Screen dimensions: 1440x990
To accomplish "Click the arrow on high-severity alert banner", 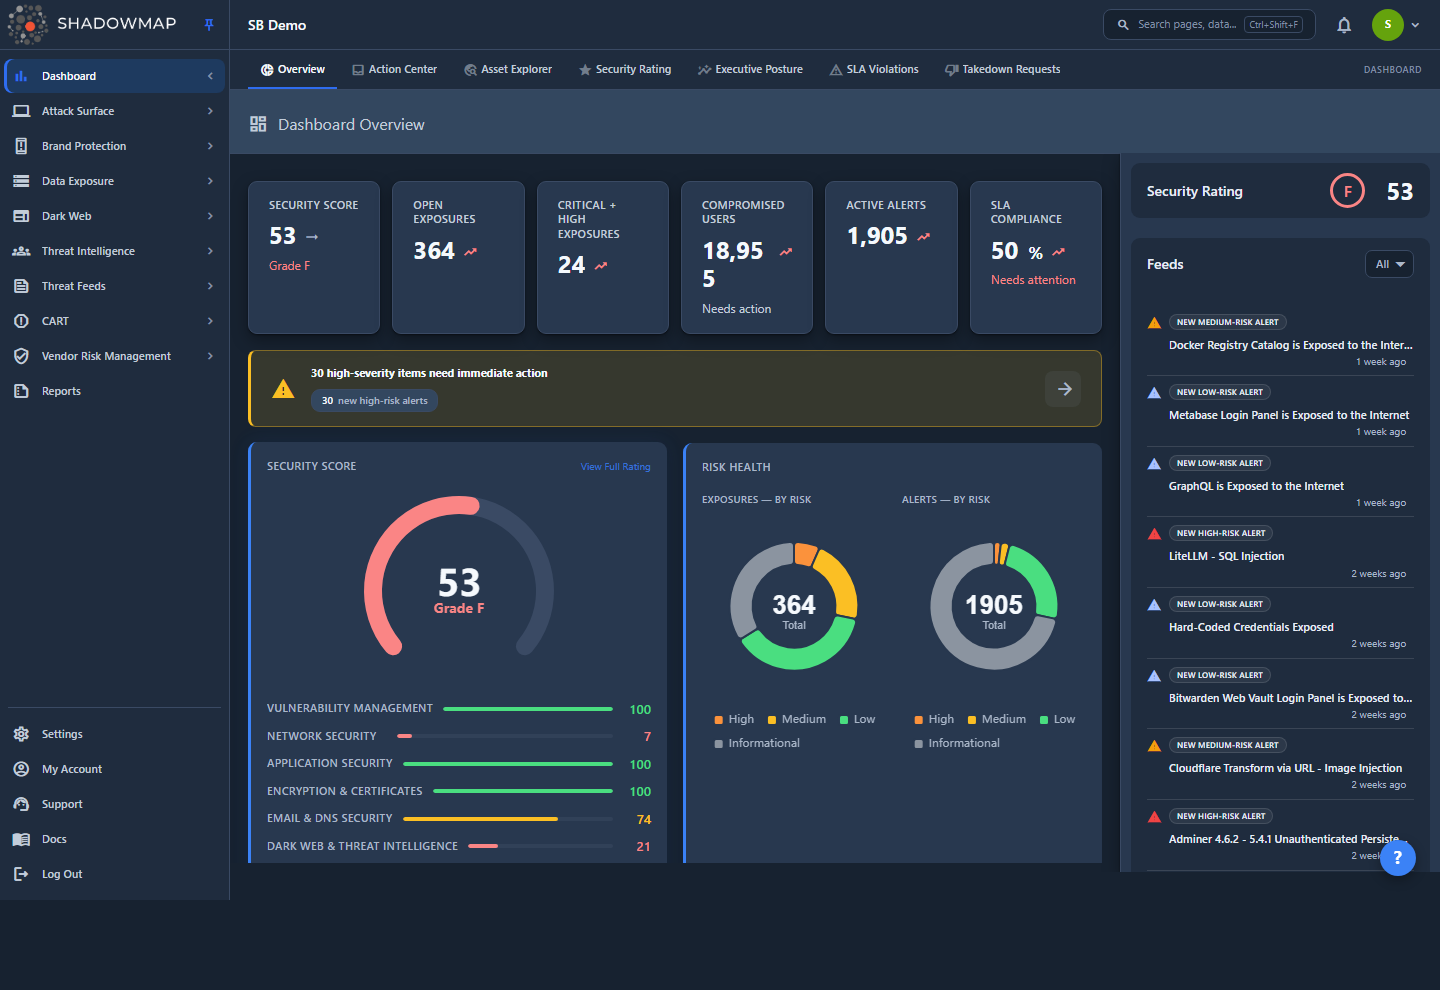I will click(1063, 389).
